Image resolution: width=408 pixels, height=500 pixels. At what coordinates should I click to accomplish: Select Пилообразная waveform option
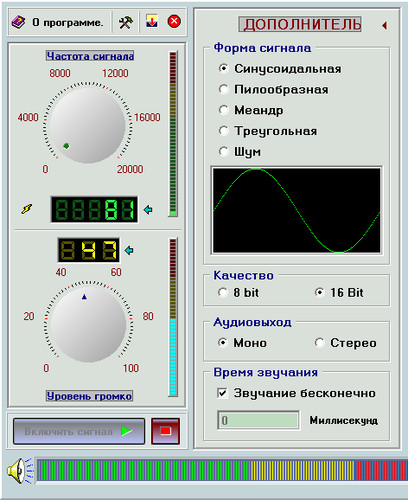pyautogui.click(x=273, y=89)
